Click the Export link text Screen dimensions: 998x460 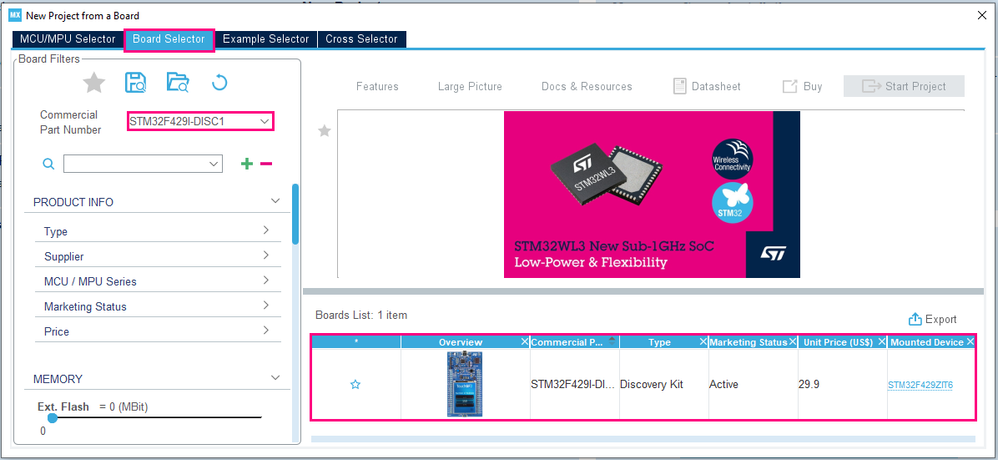941,319
